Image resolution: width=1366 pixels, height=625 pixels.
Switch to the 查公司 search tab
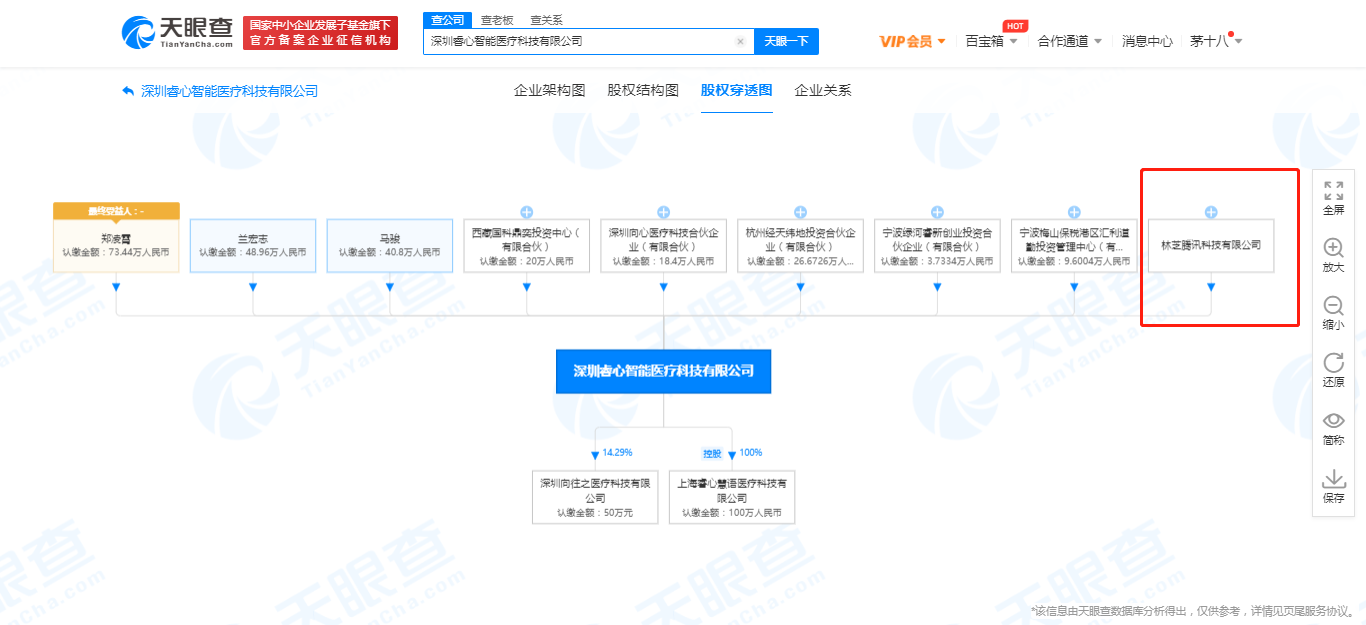click(x=447, y=20)
